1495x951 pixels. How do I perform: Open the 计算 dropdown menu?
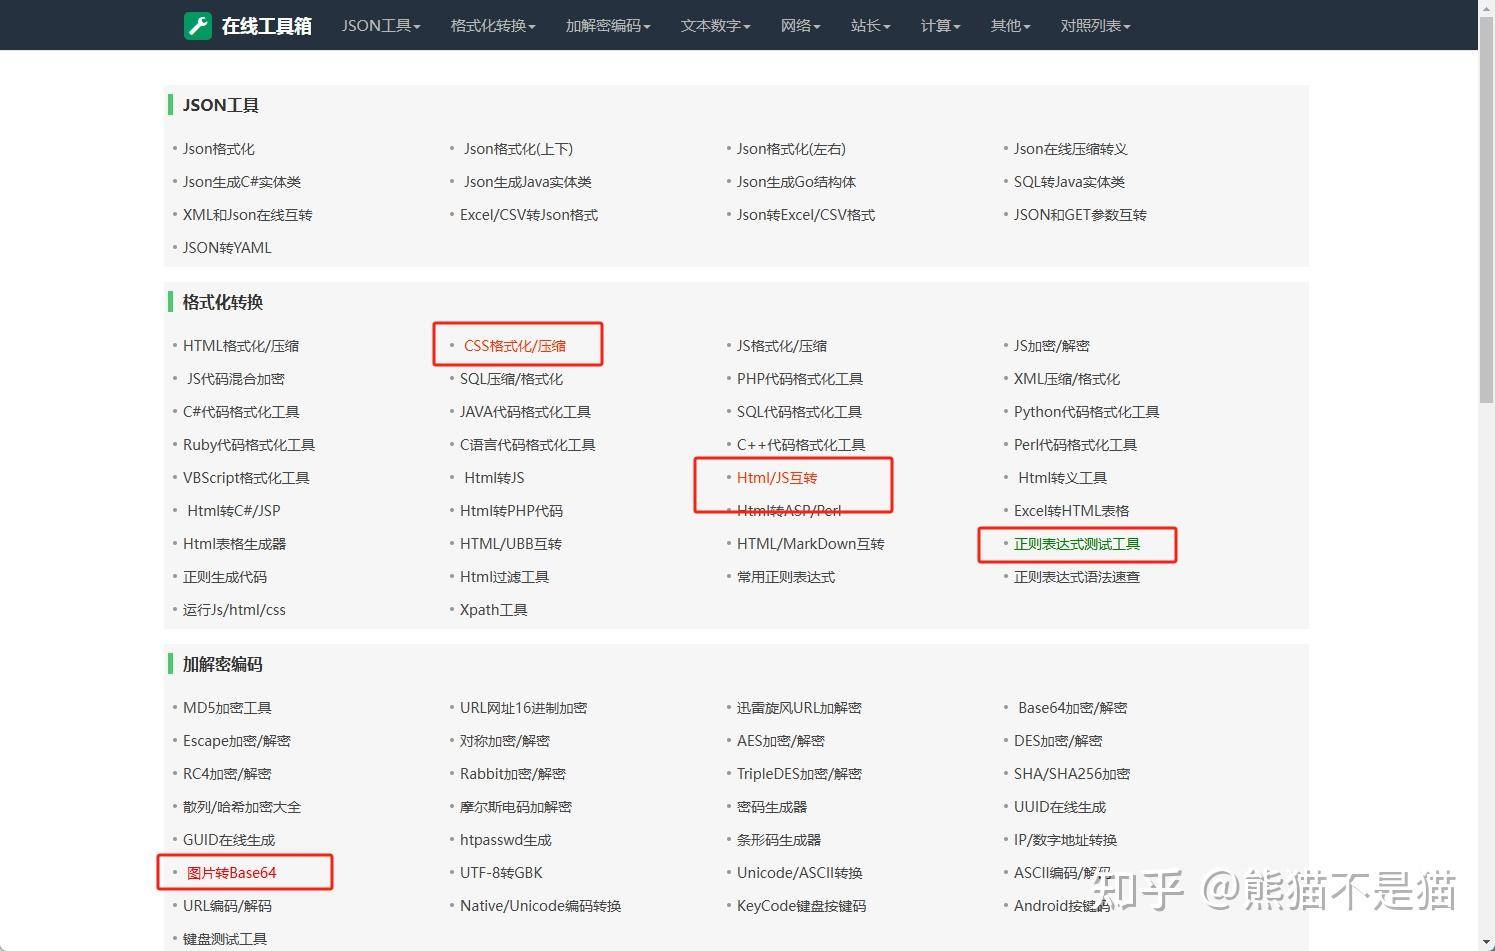pyautogui.click(x=941, y=26)
